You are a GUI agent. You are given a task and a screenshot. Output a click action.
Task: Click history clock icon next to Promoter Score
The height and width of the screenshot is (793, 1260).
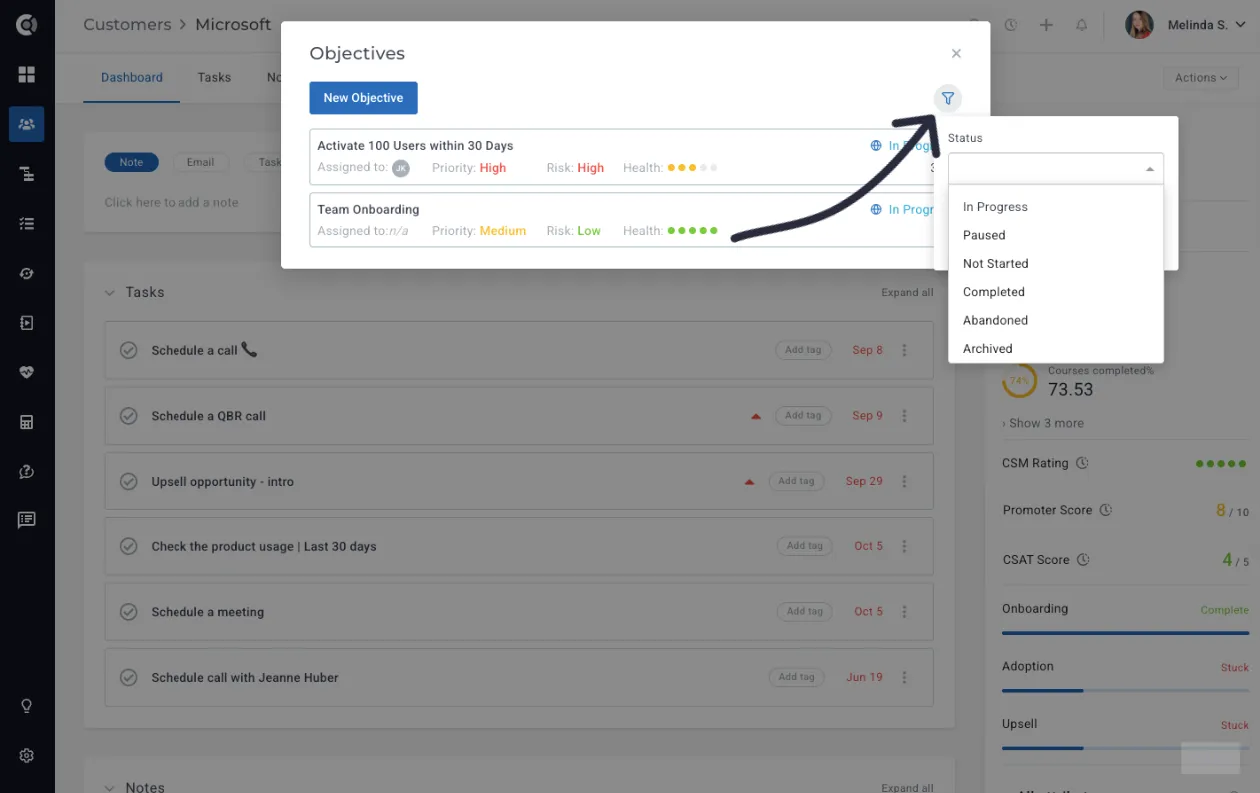[x=1106, y=510]
